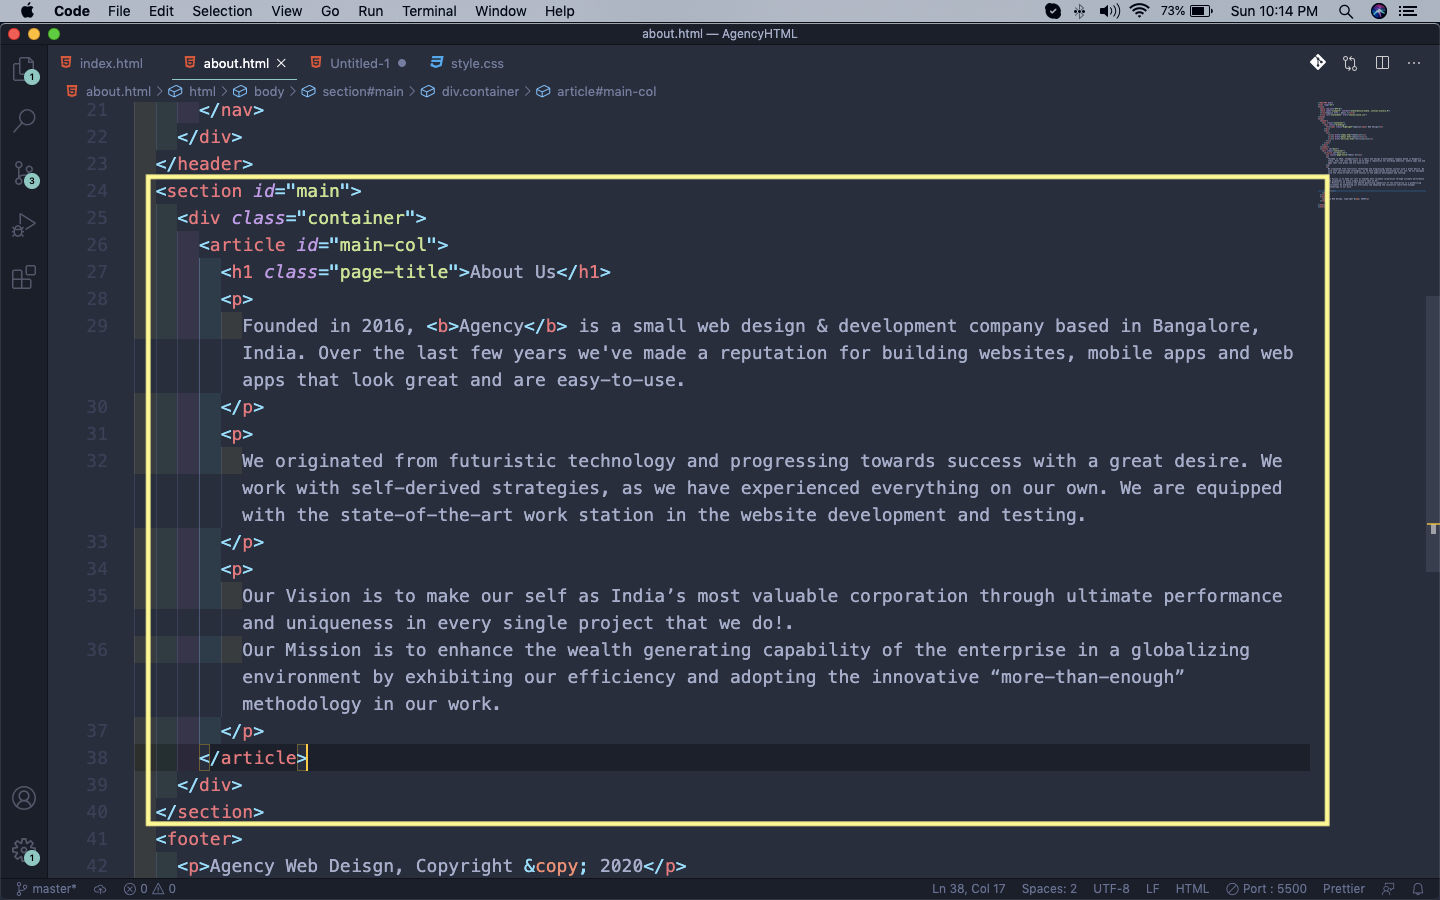Open the Explorer view in activity bar
The height and width of the screenshot is (900, 1440).
24,70
